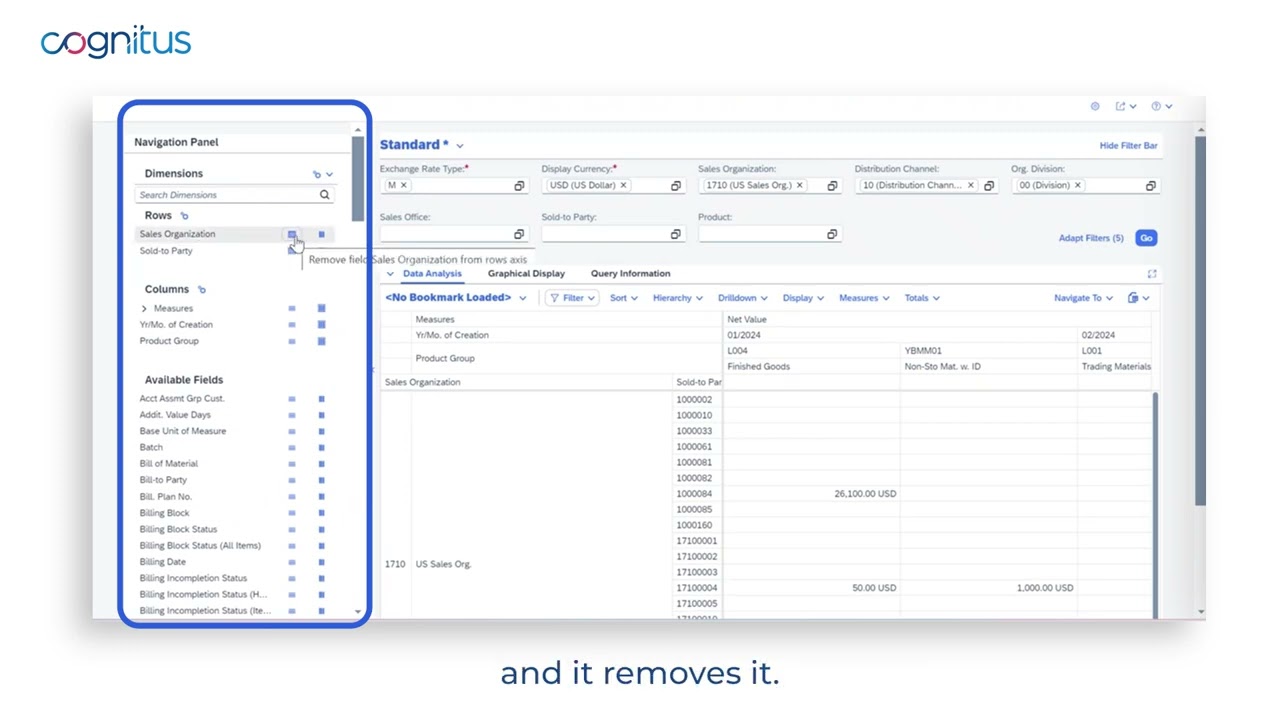Click Adapt Filters (5)

(1091, 238)
